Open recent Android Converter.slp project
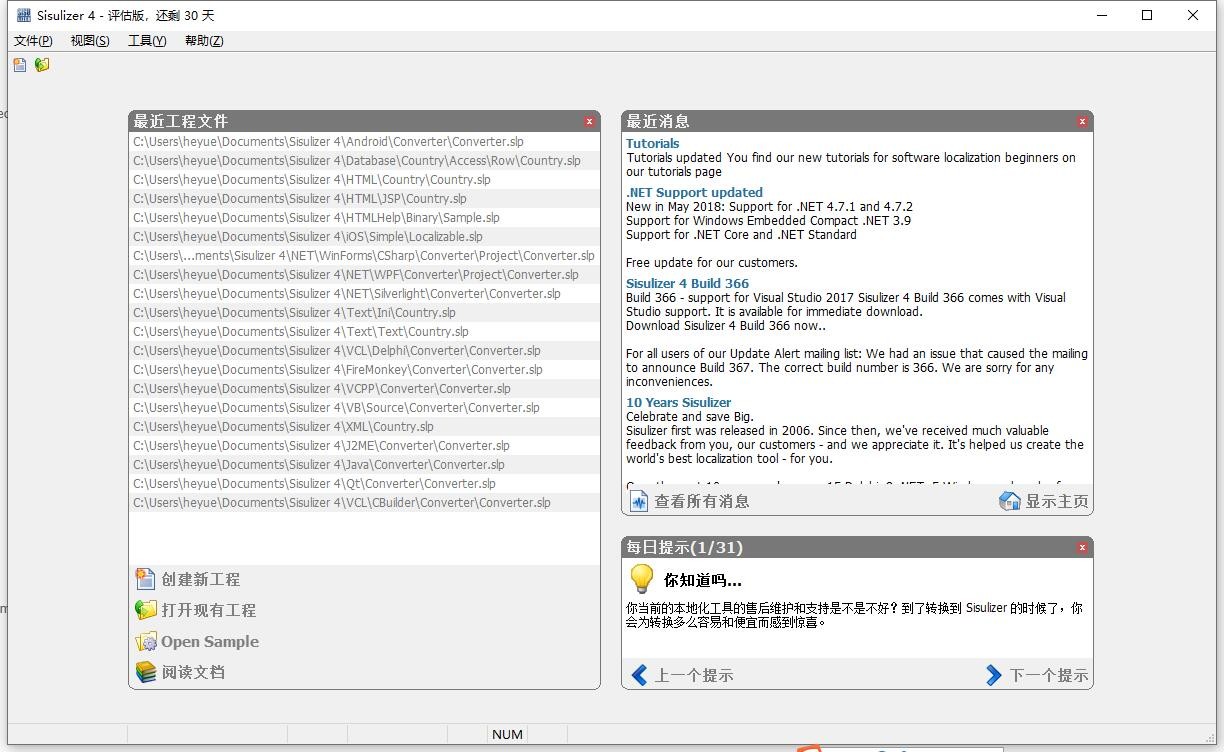The height and width of the screenshot is (752, 1224). coord(365,141)
